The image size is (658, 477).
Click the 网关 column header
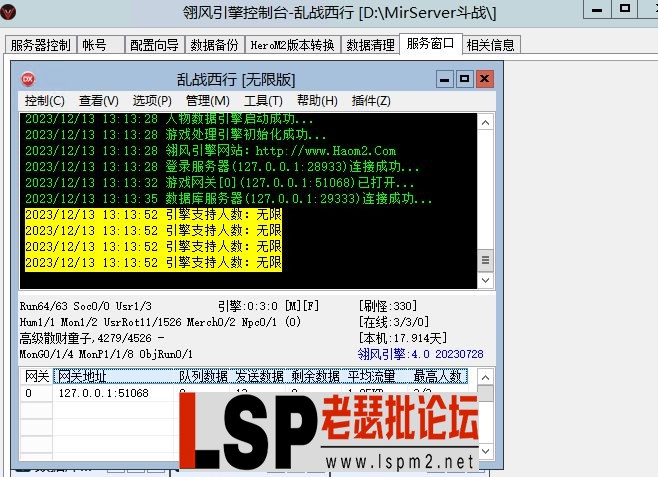coord(37,376)
